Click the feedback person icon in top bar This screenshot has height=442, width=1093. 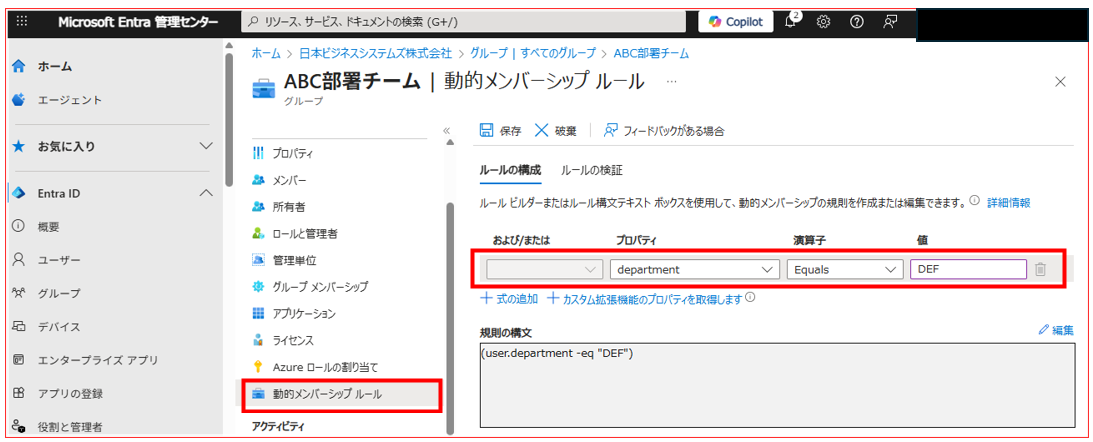(x=889, y=22)
